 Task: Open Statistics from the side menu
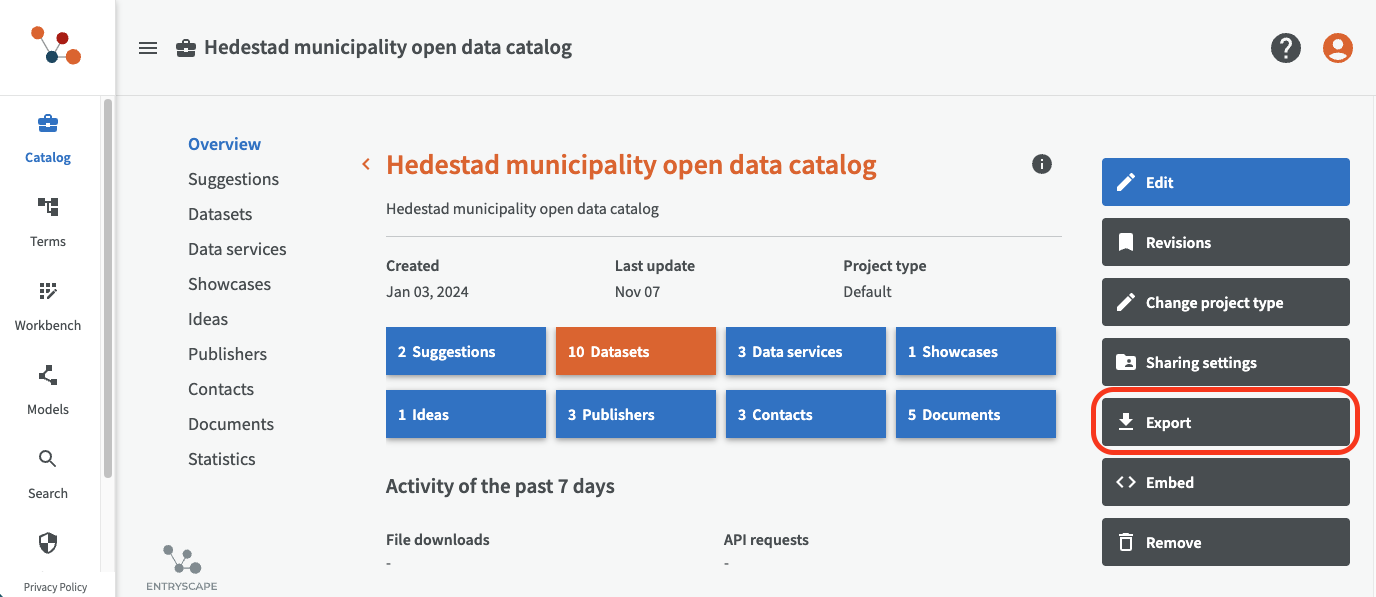point(222,459)
